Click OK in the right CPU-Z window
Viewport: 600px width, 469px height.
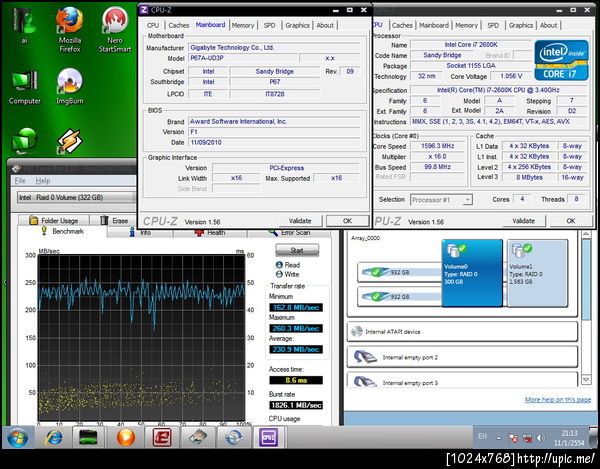tap(571, 221)
